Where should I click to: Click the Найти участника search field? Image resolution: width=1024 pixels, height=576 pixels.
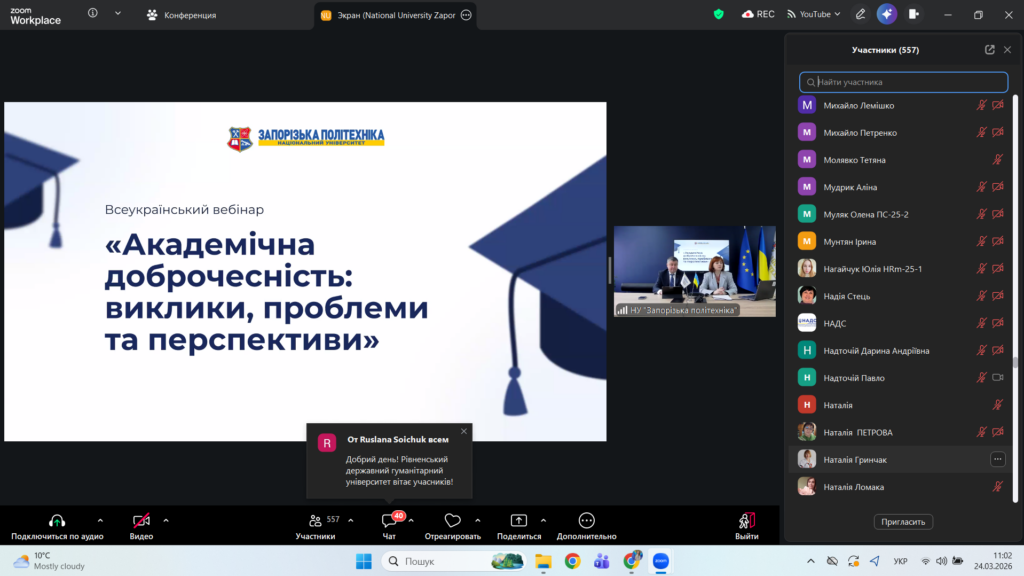(x=905, y=82)
